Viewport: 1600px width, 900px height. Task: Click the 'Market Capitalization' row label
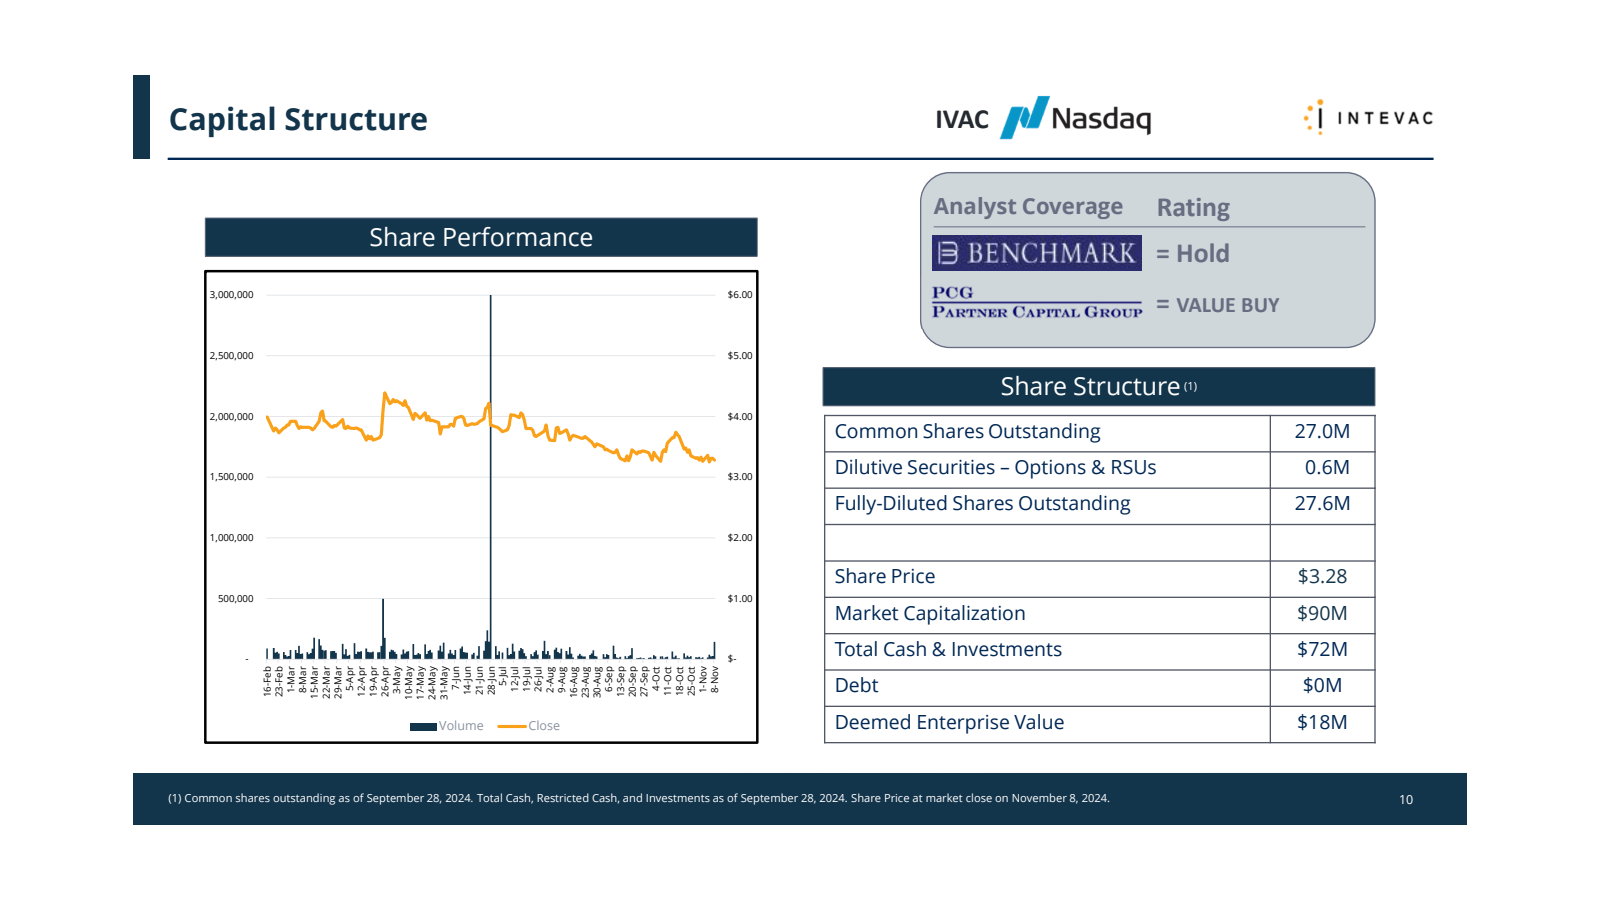pos(930,613)
